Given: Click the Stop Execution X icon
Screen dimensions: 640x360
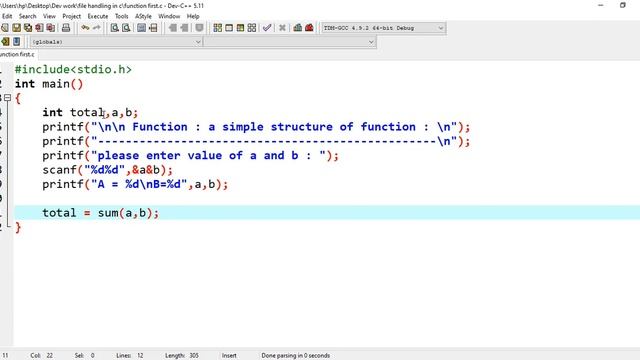Looking at the screenshot, I should (x=282, y=28).
